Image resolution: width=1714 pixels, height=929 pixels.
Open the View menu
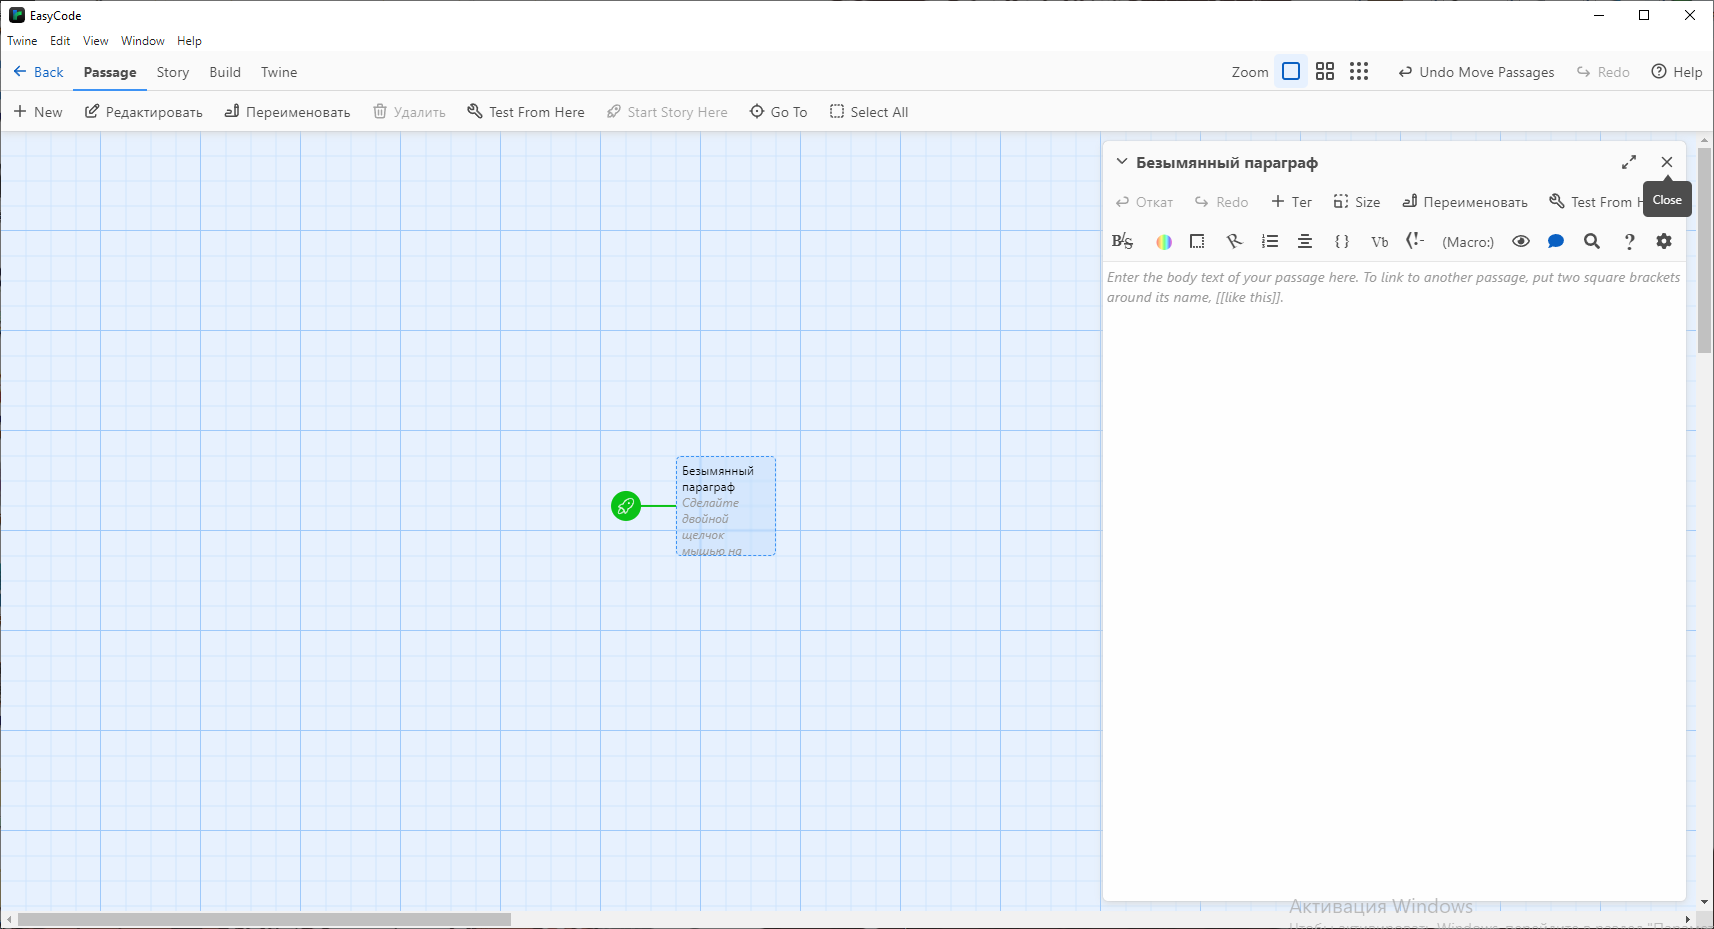(x=95, y=41)
